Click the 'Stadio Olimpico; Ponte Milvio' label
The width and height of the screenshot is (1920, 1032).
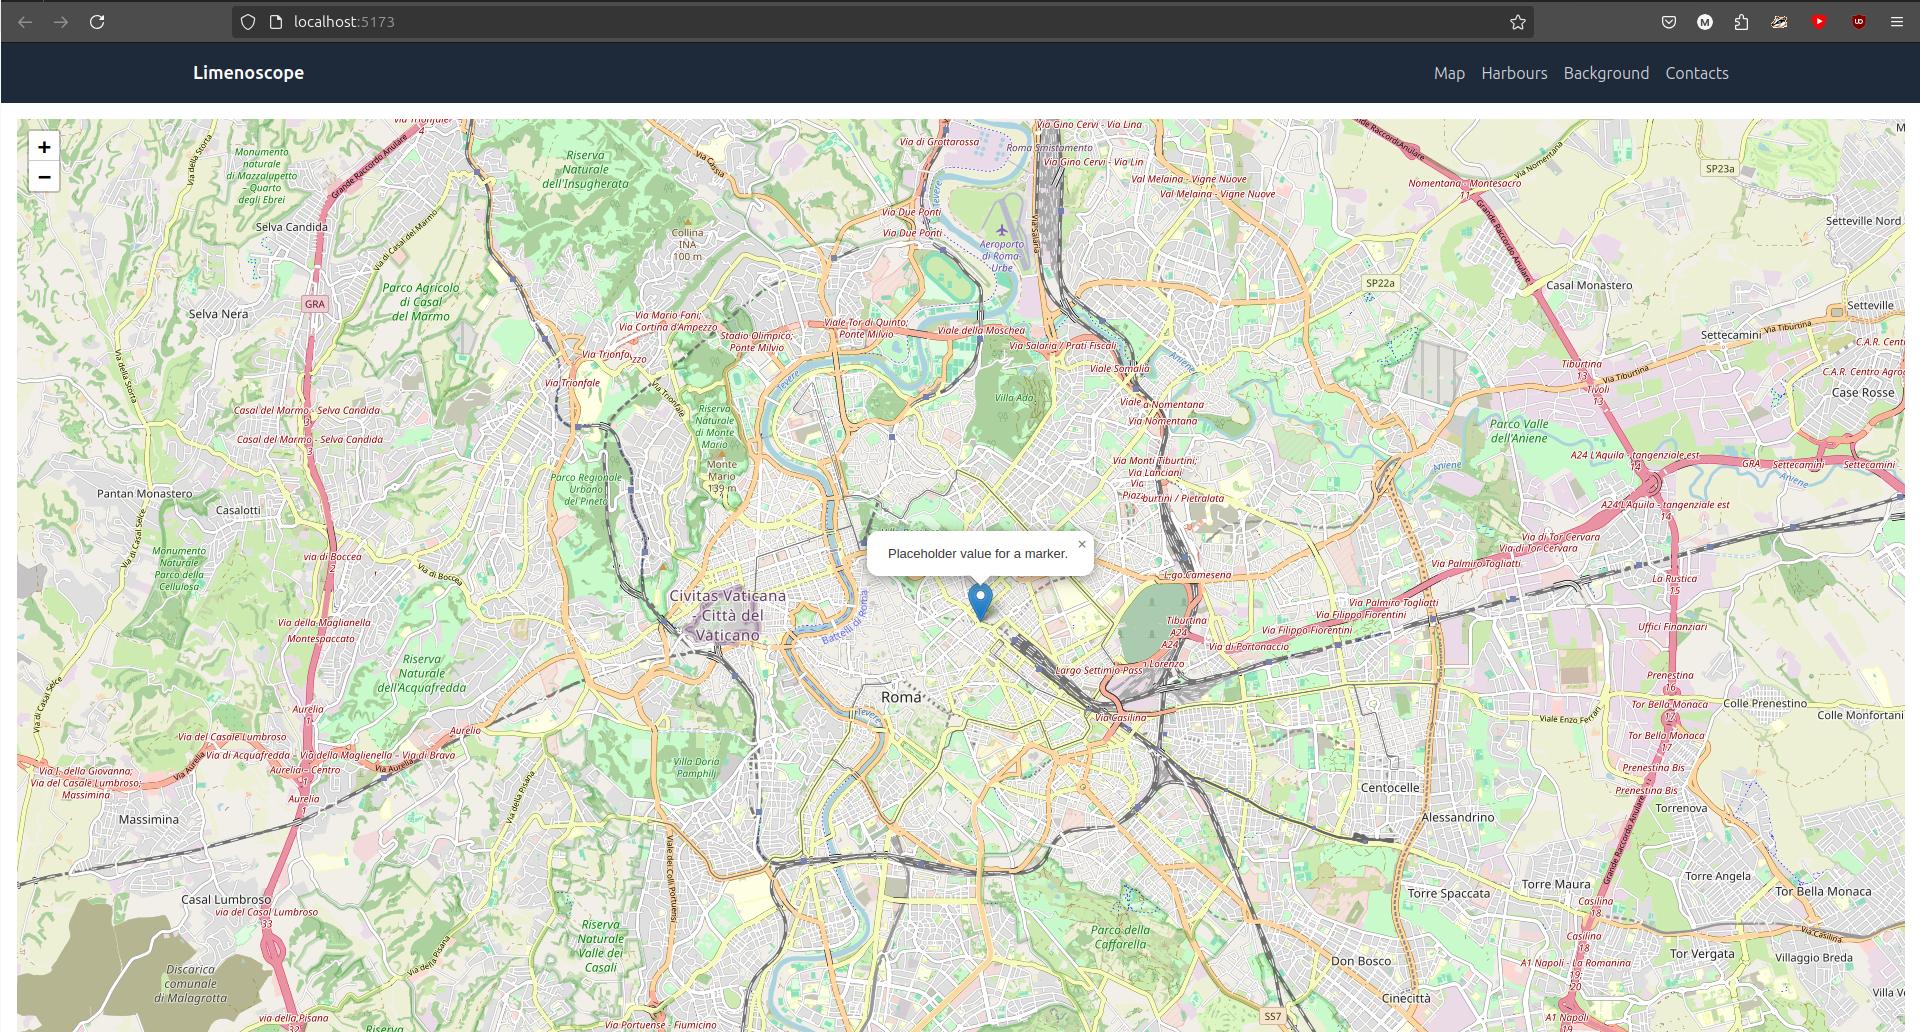pos(756,342)
